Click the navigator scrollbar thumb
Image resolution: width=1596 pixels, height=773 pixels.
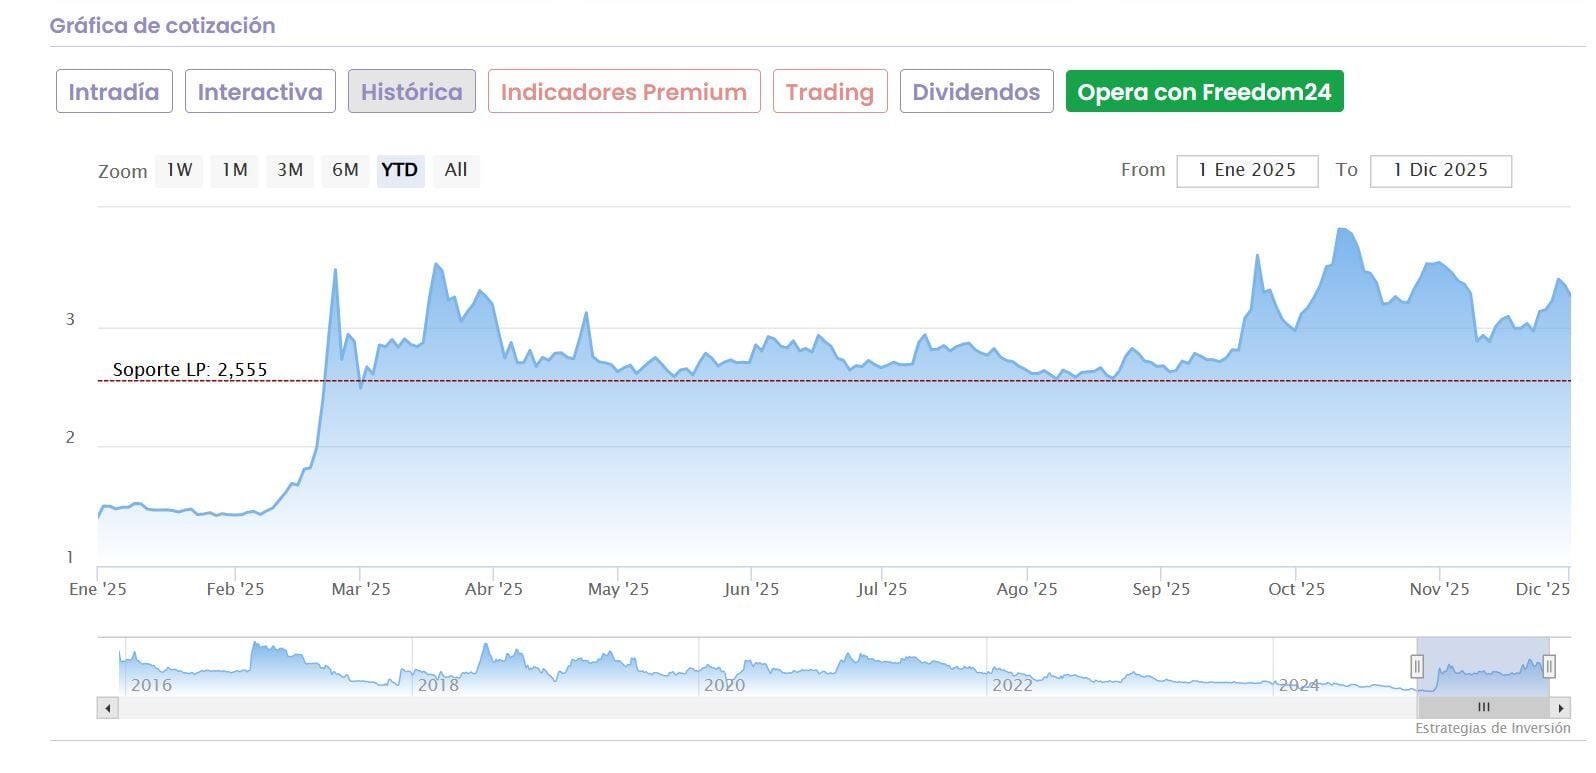tap(1484, 708)
